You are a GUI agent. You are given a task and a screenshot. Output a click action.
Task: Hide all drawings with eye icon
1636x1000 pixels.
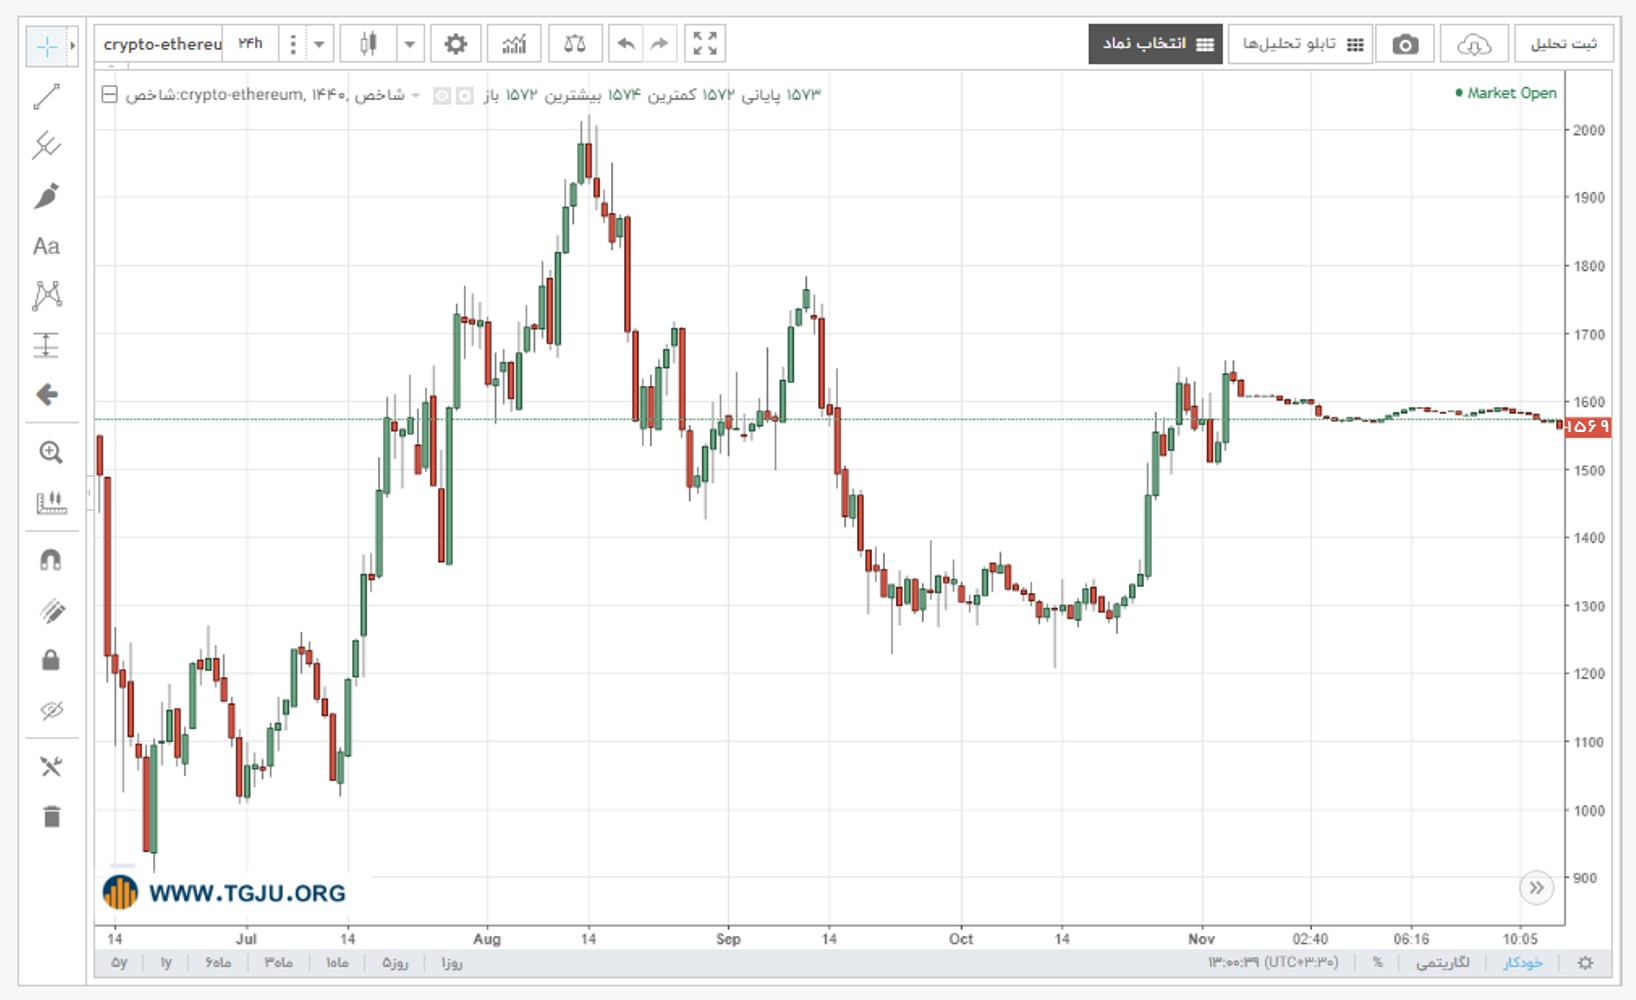point(50,711)
